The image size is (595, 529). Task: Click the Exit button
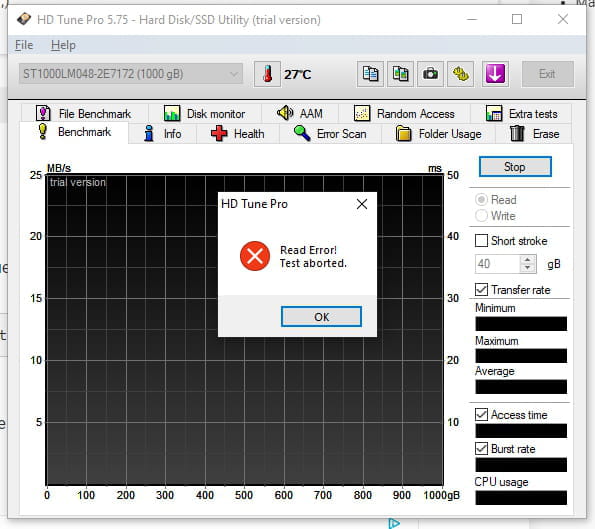pos(547,74)
